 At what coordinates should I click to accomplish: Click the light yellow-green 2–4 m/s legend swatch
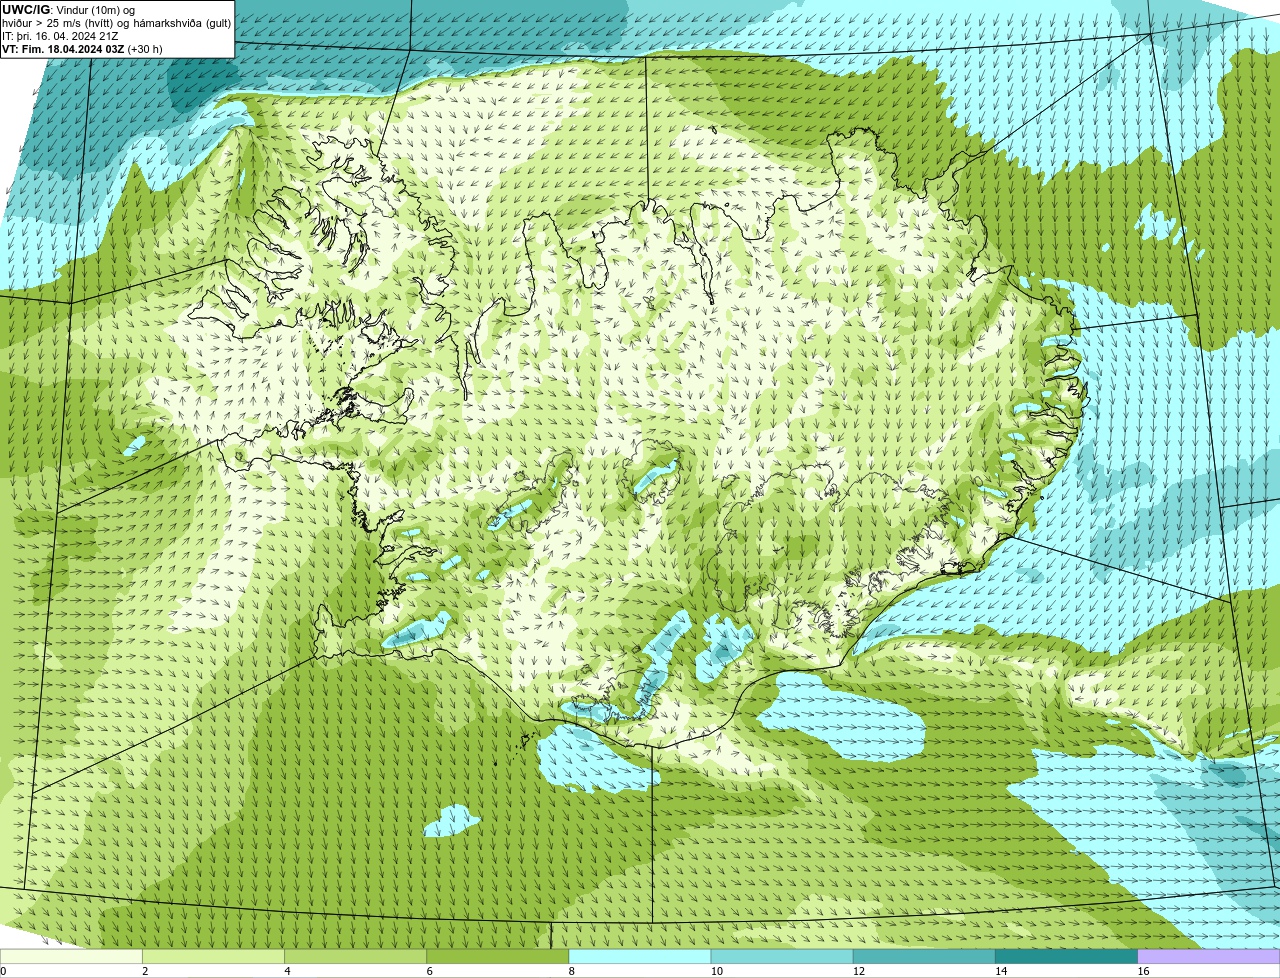point(213,956)
